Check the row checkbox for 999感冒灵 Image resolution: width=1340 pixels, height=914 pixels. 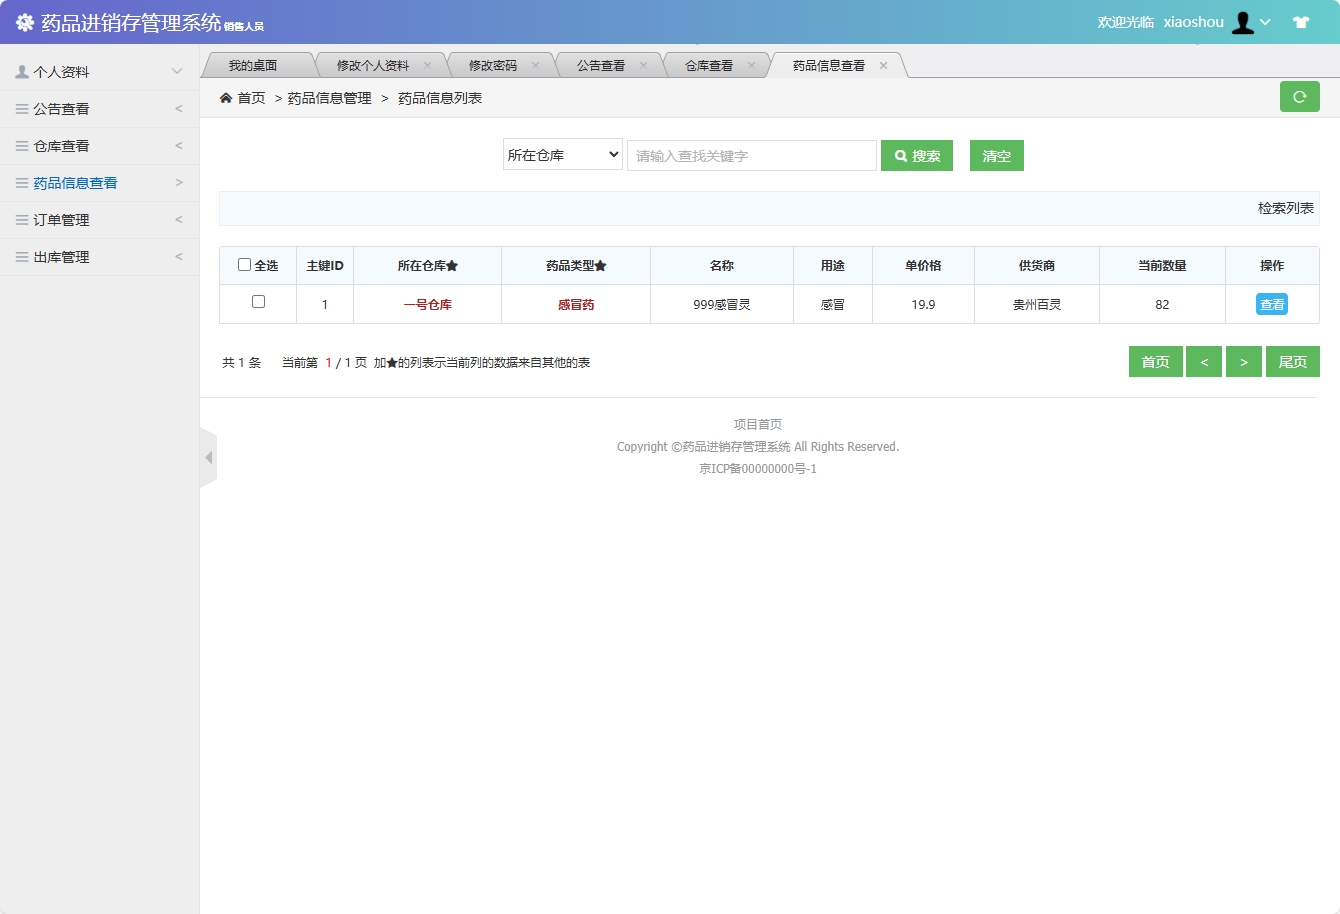[257, 303]
